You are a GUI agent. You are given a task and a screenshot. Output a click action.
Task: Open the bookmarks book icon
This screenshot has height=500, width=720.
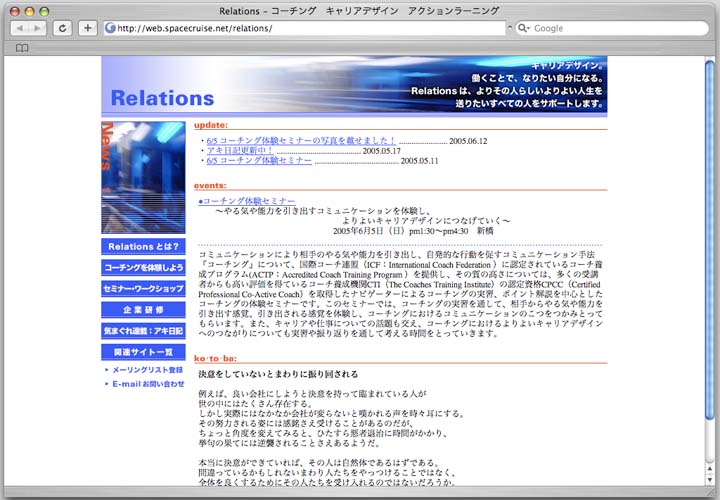(x=22, y=47)
